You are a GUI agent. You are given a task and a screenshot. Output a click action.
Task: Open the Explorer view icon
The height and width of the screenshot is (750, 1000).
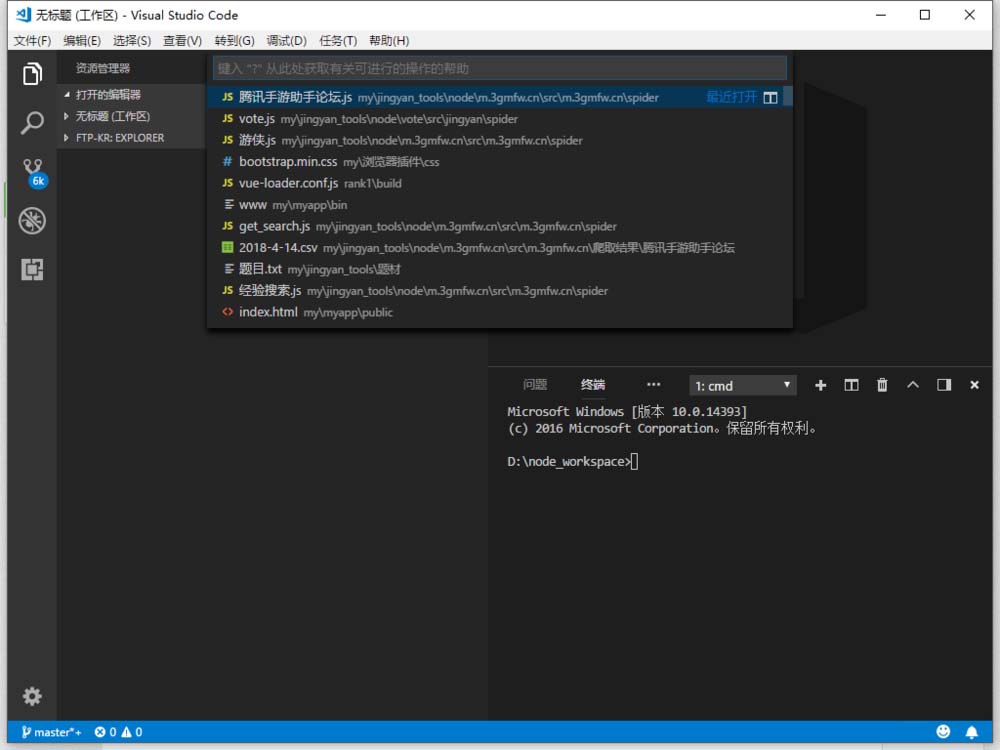point(32,74)
